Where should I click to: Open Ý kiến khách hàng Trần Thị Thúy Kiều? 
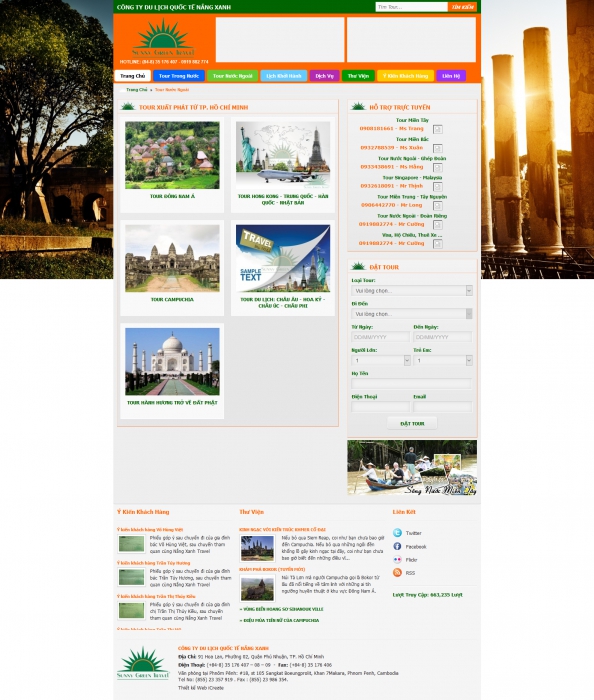pos(156,596)
